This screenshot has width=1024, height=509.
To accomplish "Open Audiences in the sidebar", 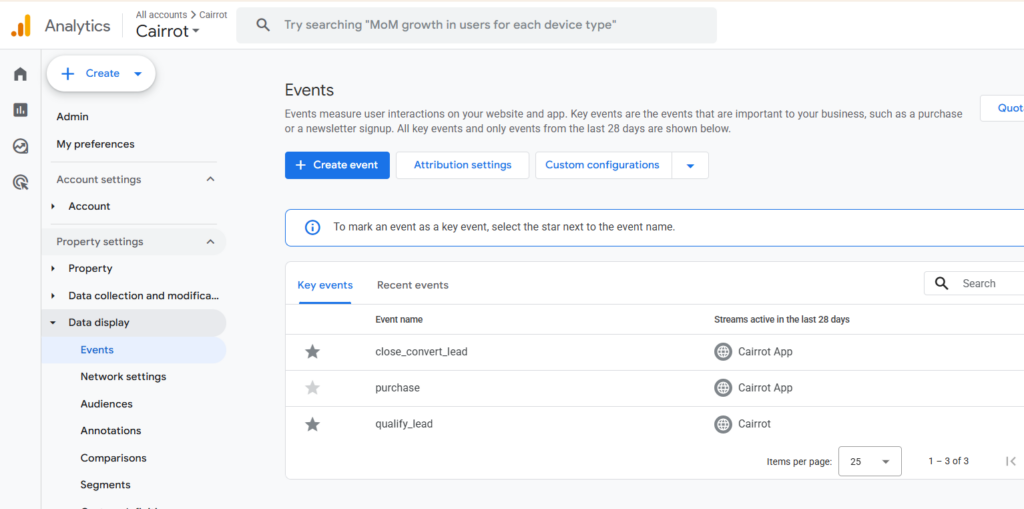I will pyautogui.click(x=106, y=404).
